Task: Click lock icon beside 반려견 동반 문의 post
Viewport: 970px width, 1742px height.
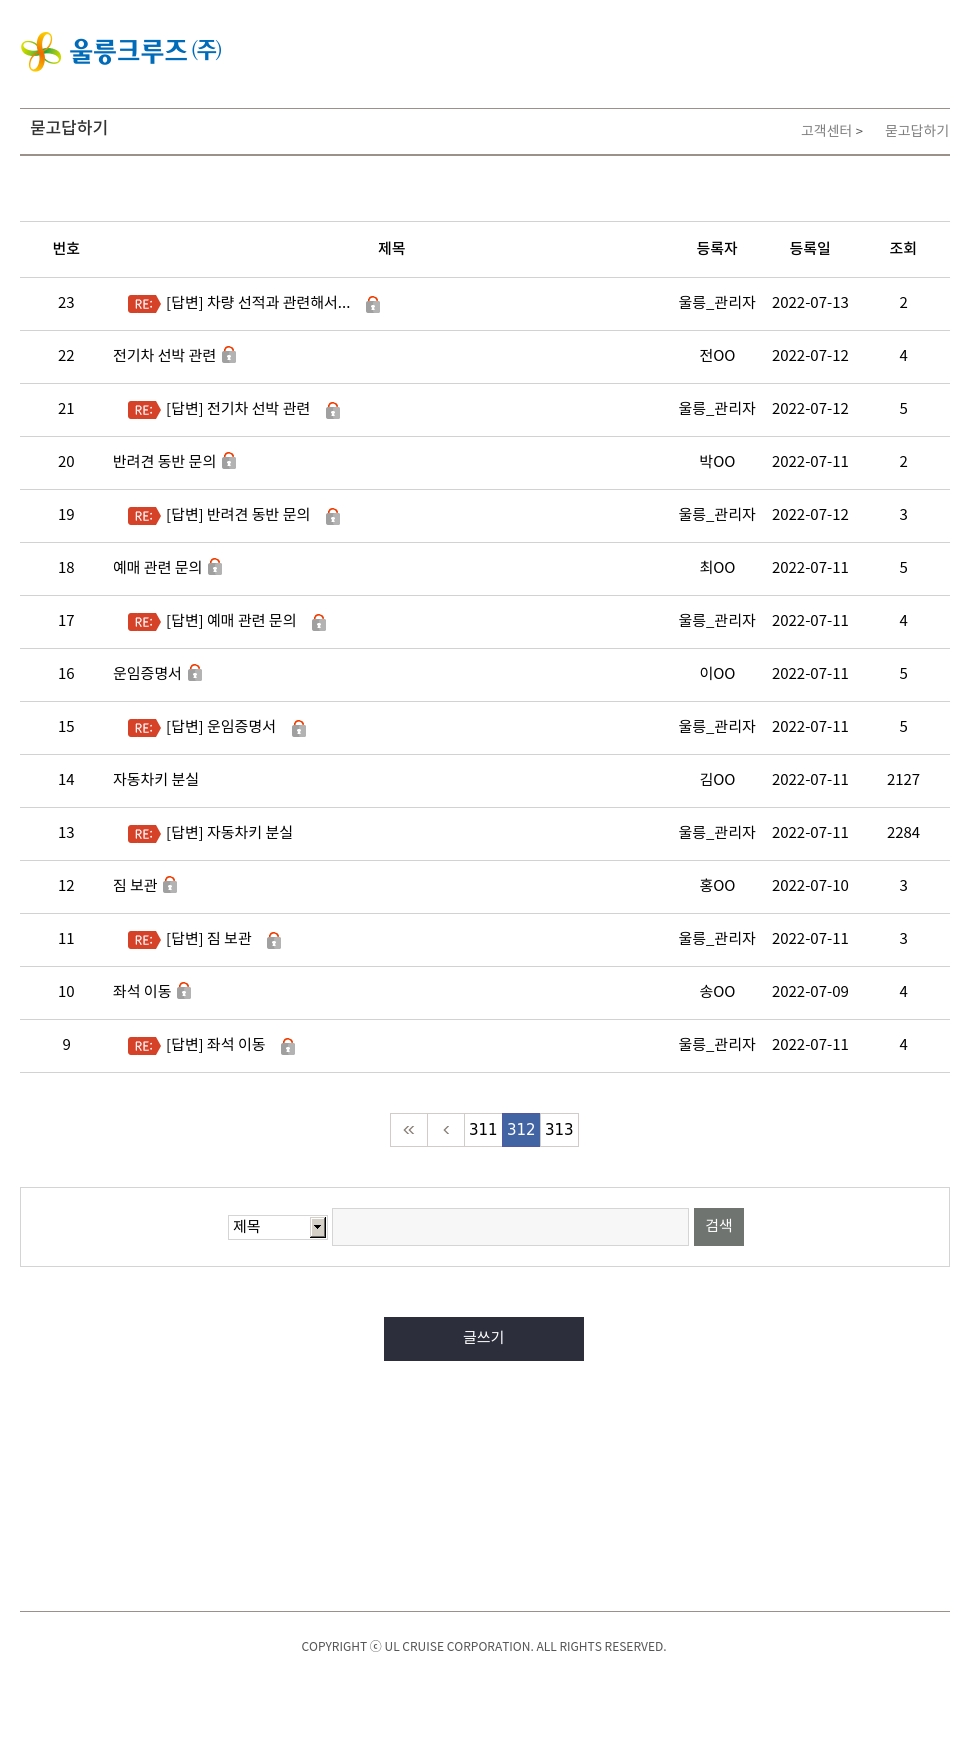Action: (x=229, y=461)
